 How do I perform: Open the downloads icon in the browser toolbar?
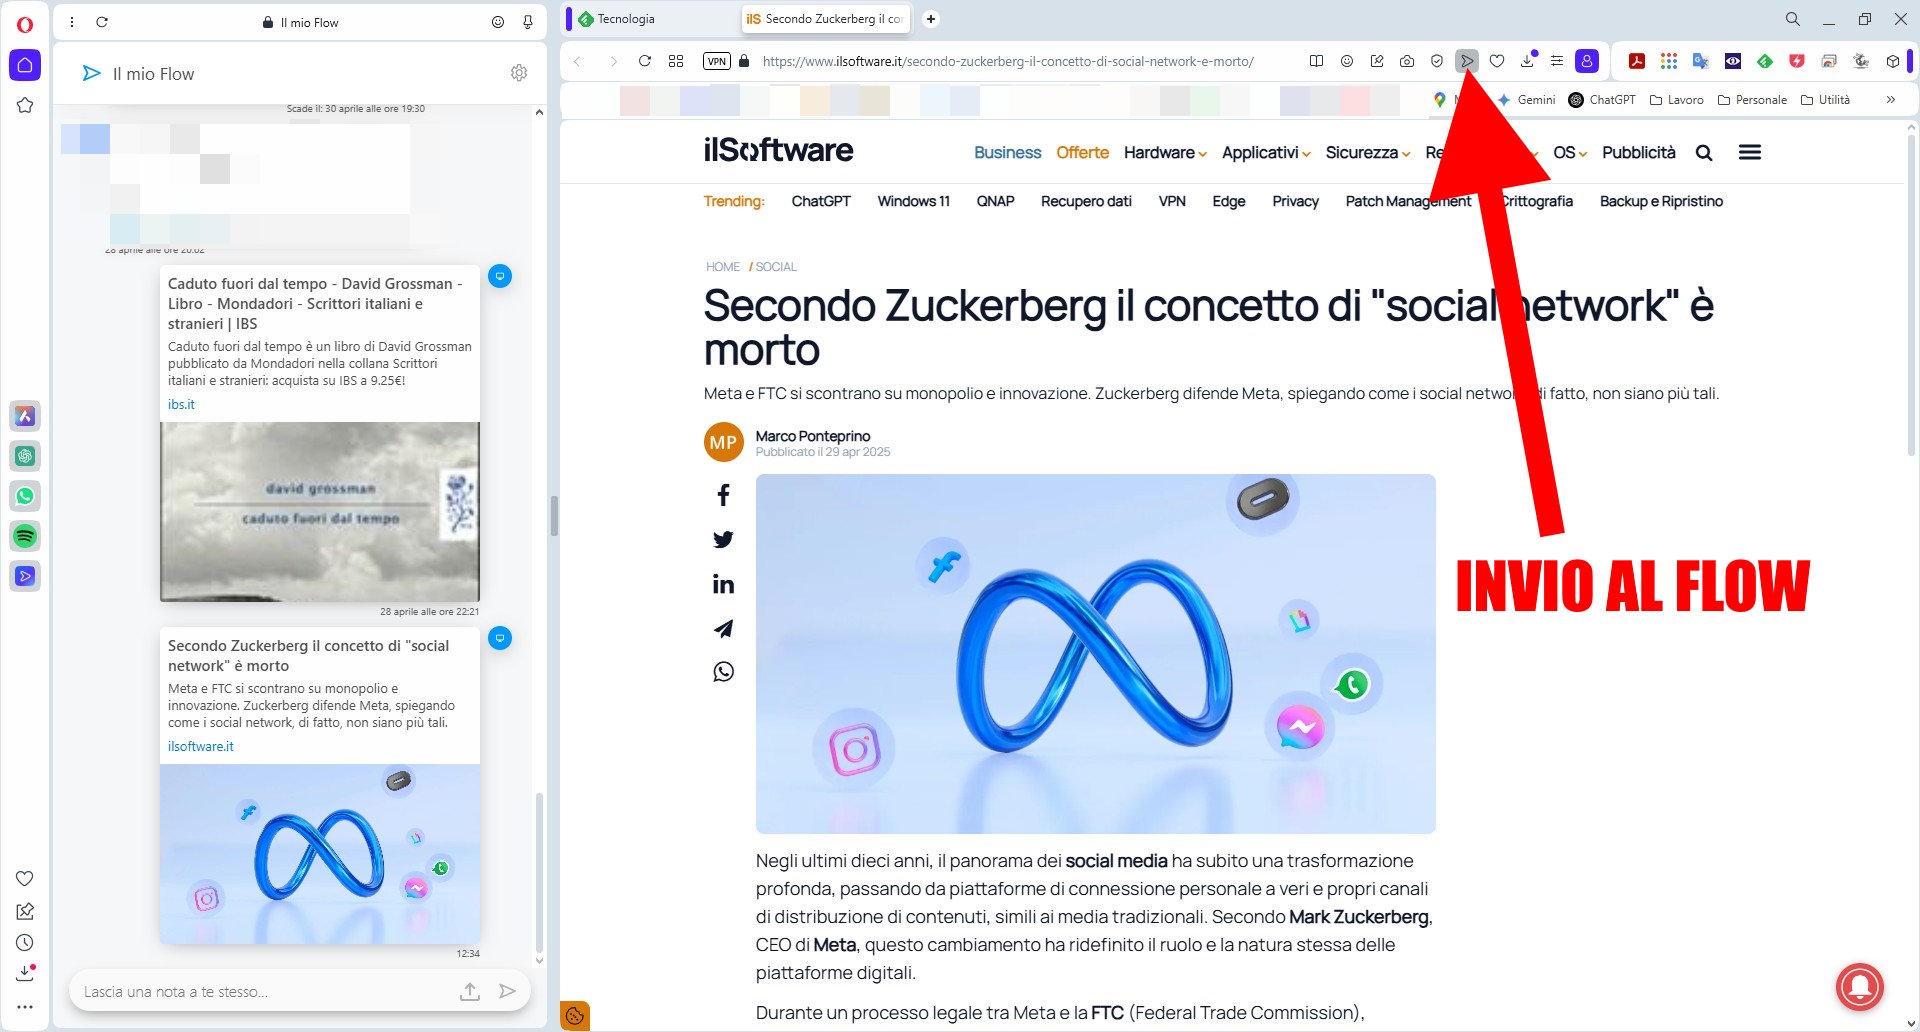pos(1527,61)
